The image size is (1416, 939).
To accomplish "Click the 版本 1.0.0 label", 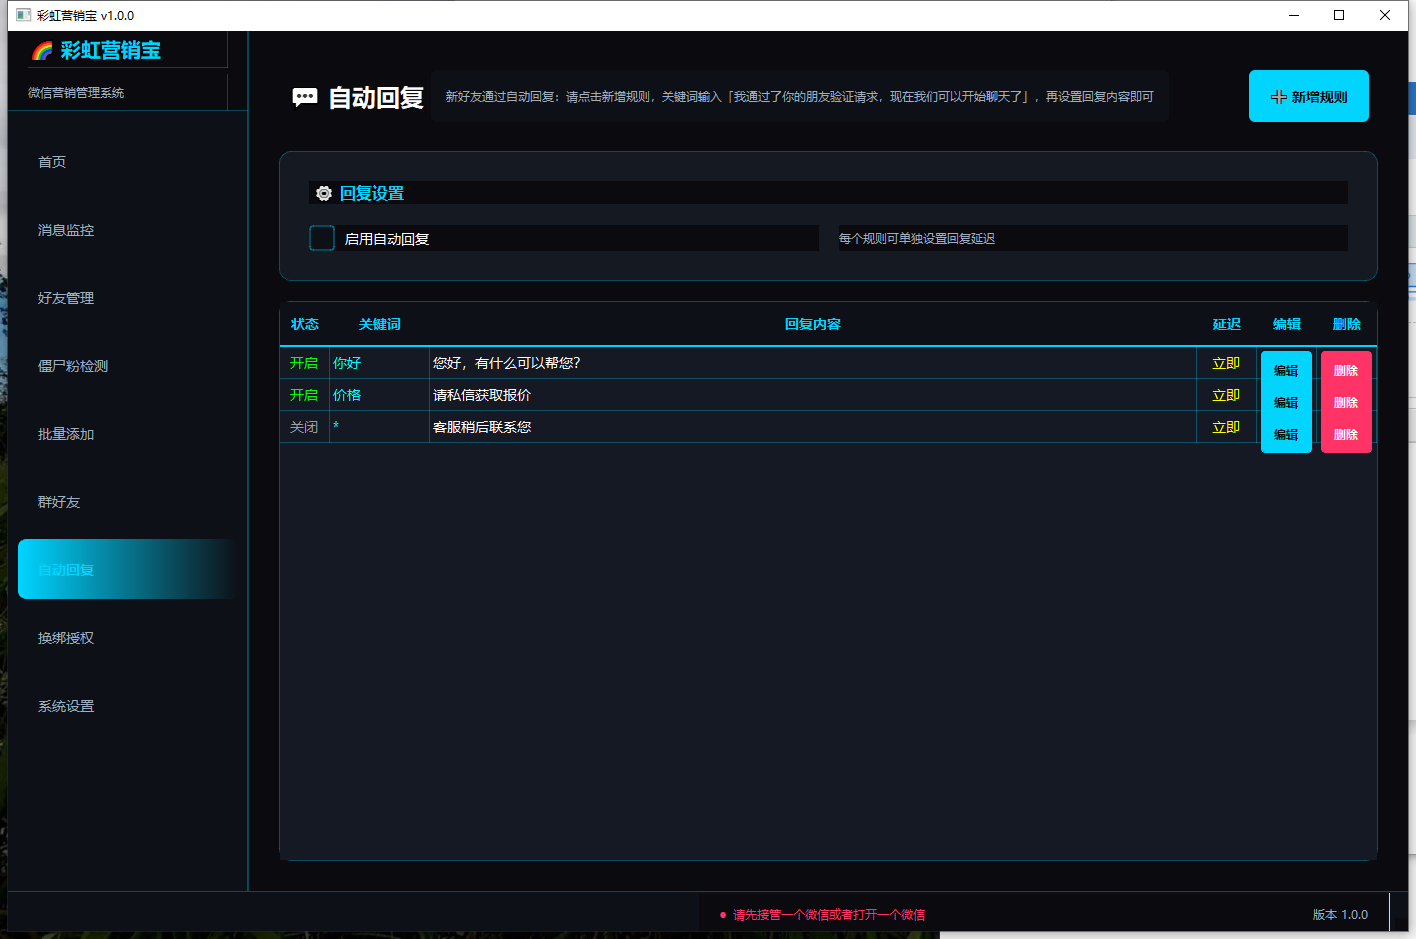I will (1340, 914).
